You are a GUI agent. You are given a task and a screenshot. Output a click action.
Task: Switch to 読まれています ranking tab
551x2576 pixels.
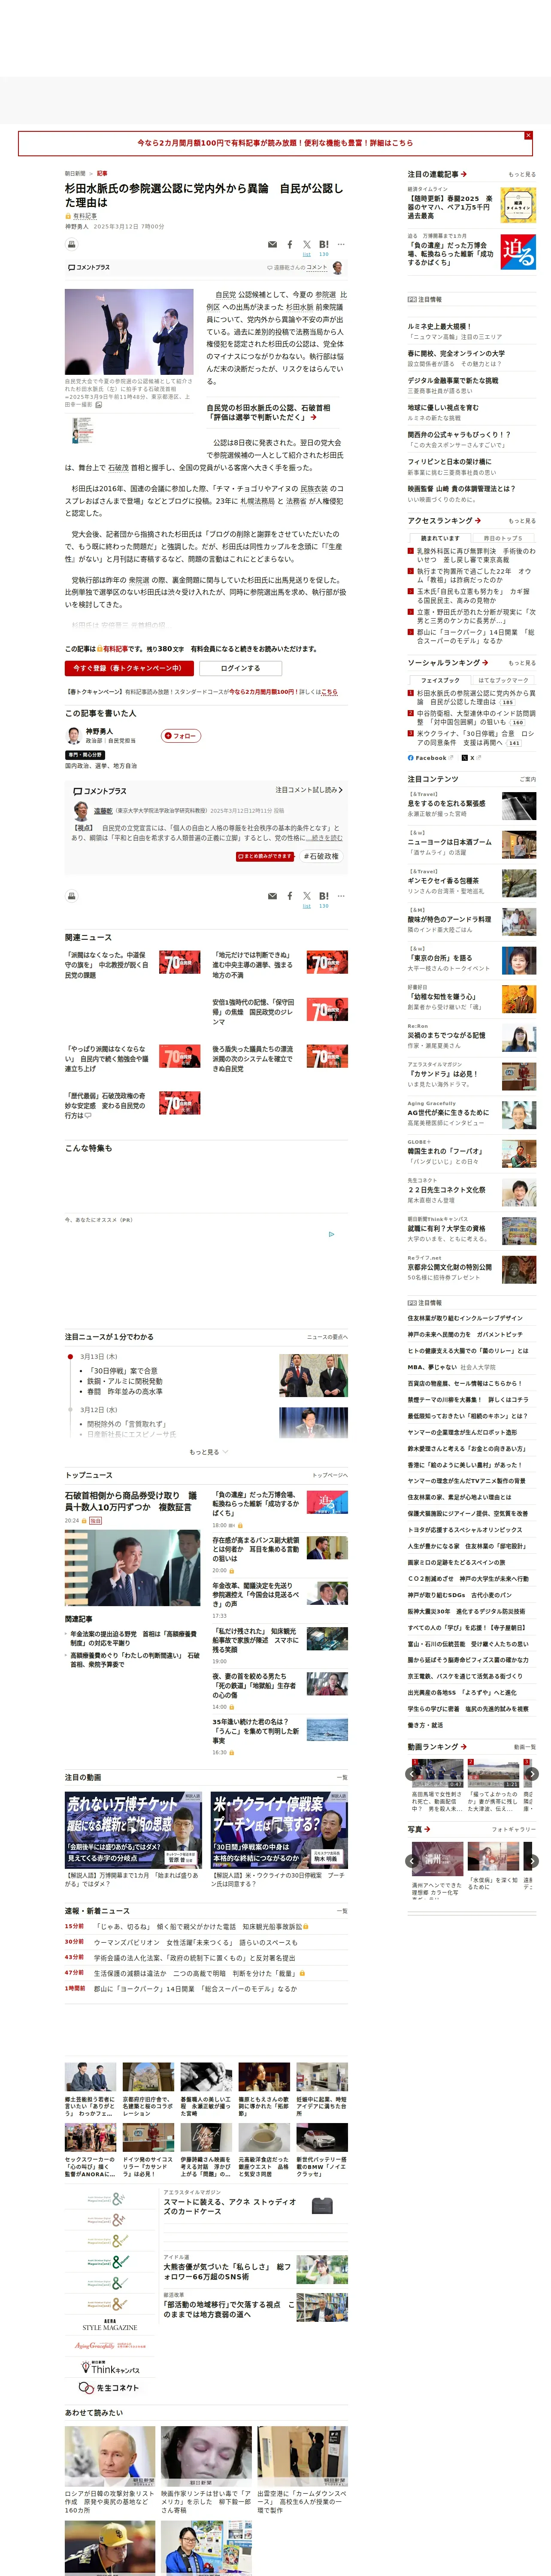click(440, 538)
